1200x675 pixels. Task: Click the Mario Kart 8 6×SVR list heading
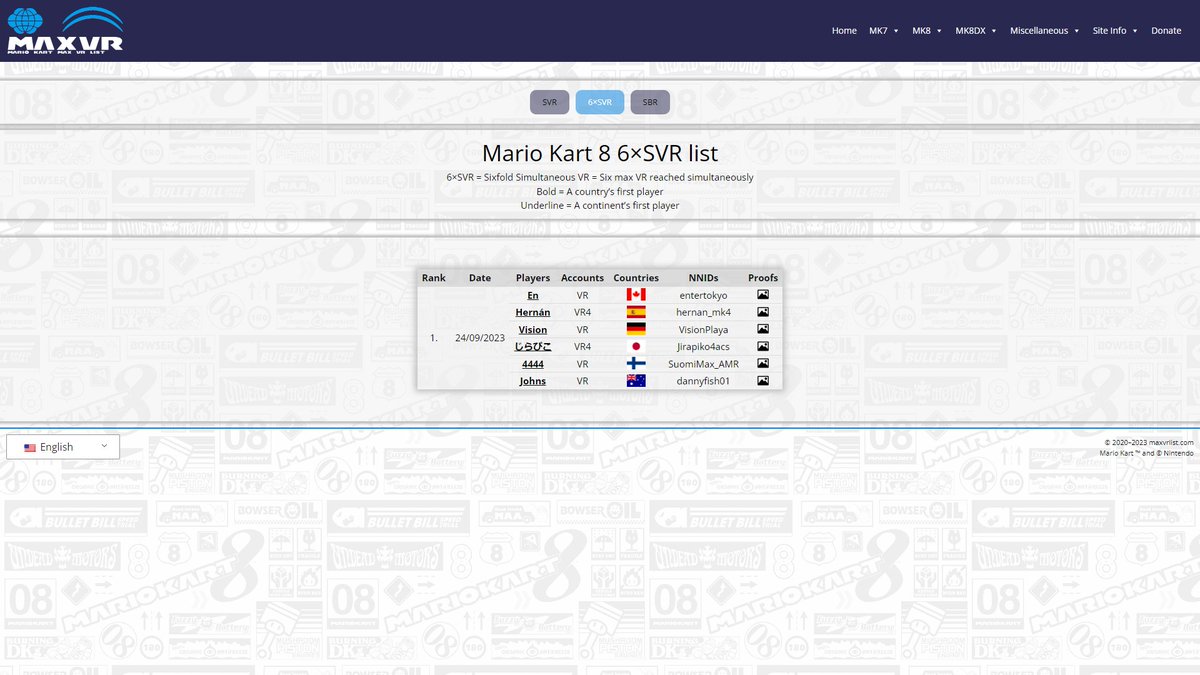[600, 153]
